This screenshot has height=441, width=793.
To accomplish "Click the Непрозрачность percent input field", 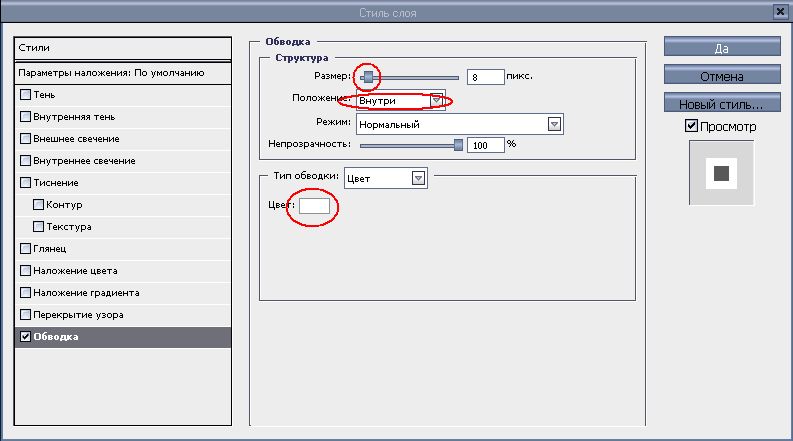I will (485, 145).
